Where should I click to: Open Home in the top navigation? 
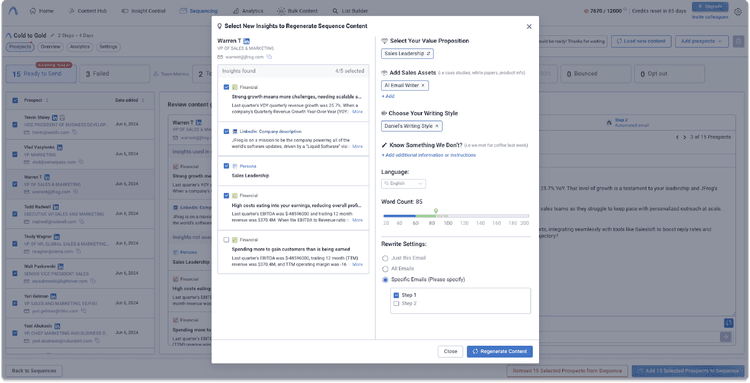click(41, 11)
